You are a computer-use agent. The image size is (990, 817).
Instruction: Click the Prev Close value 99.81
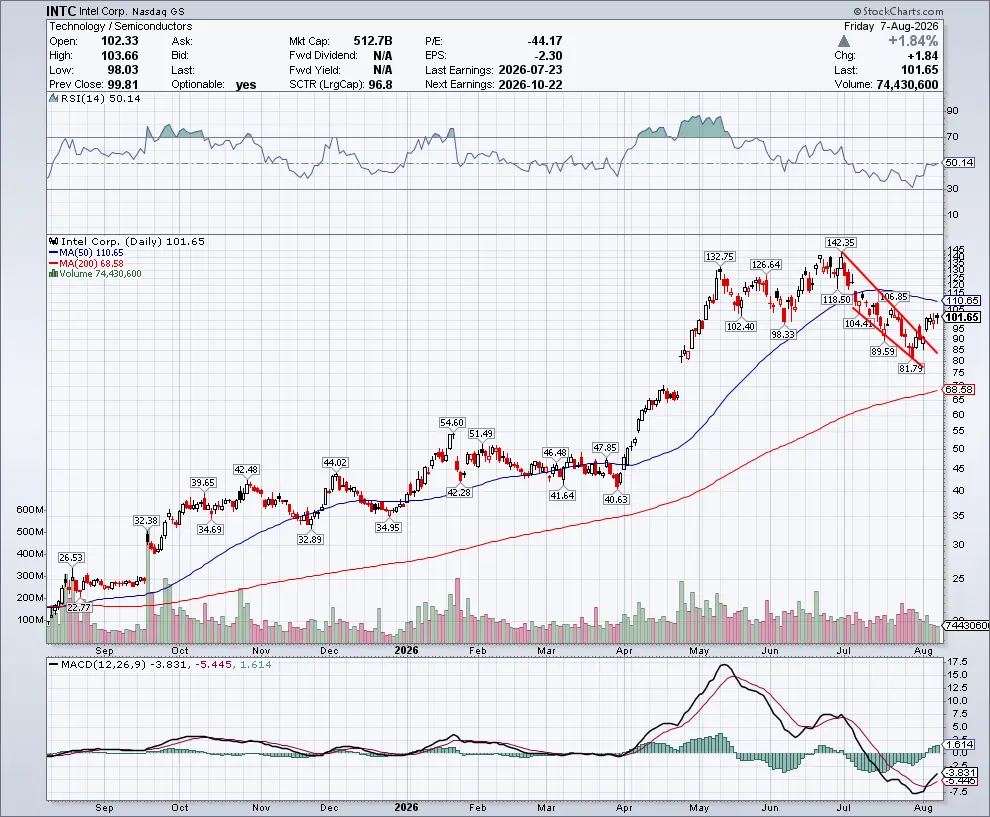[x=123, y=84]
